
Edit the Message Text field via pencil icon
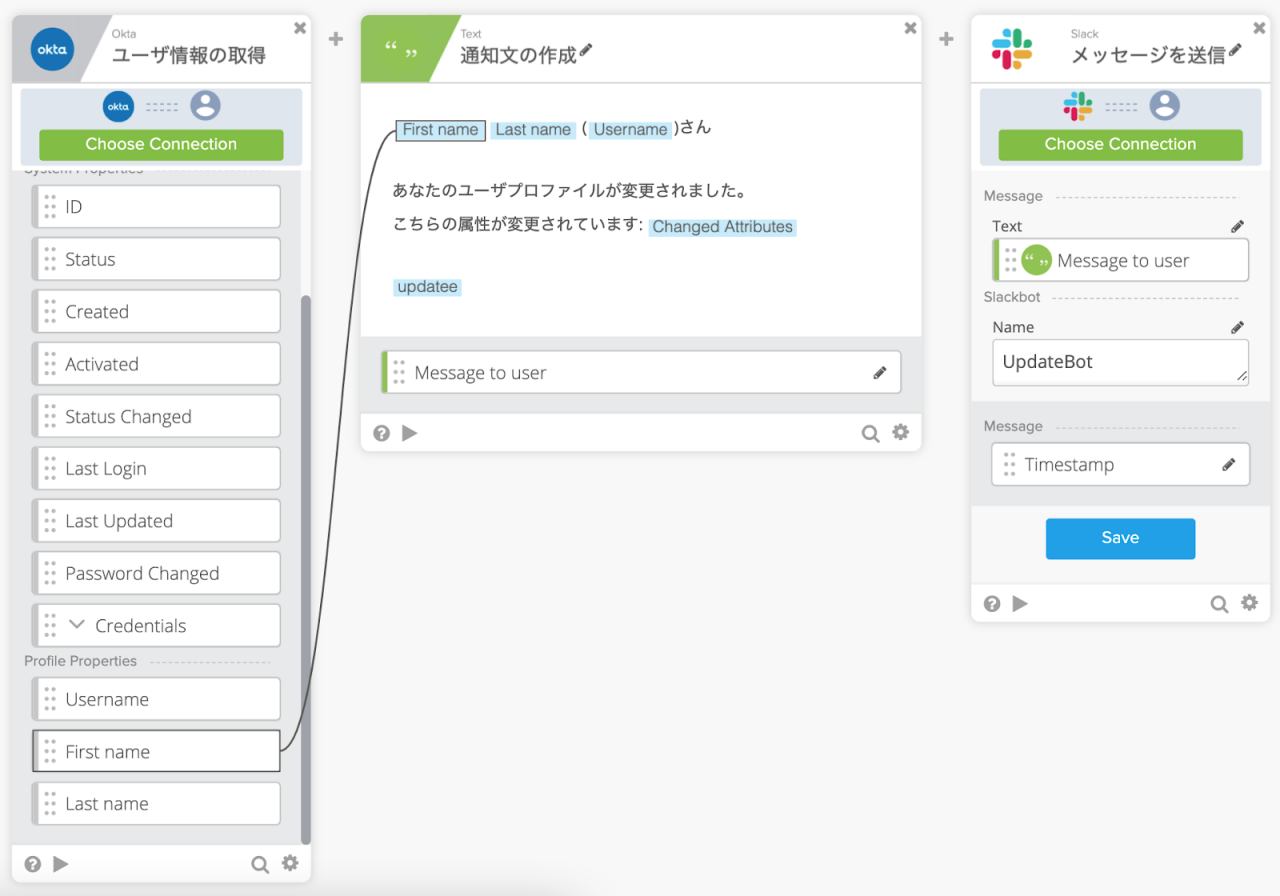click(1237, 225)
